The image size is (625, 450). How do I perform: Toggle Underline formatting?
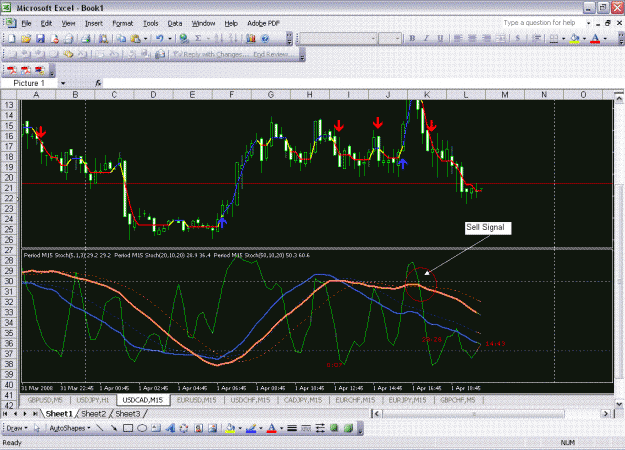(x=440, y=39)
